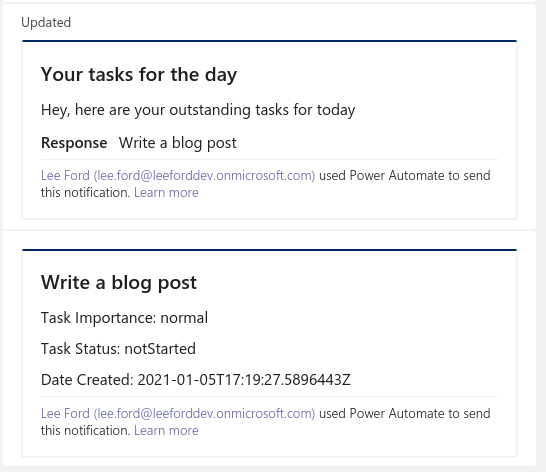Viewport: 546px width, 472px height.
Task: Open Learn more in Write a blog post card
Action: tap(166, 431)
